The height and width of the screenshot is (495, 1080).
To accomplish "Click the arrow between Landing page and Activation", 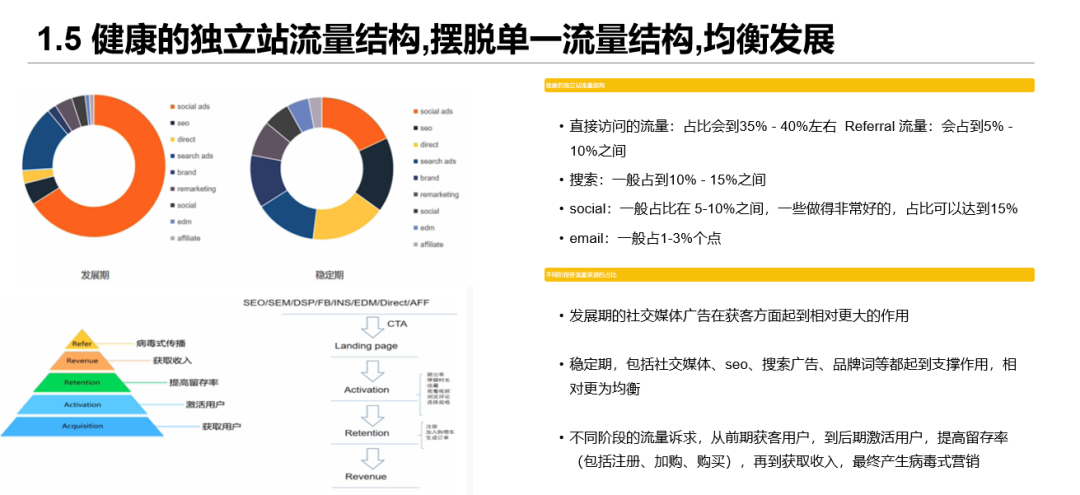I will click(373, 370).
